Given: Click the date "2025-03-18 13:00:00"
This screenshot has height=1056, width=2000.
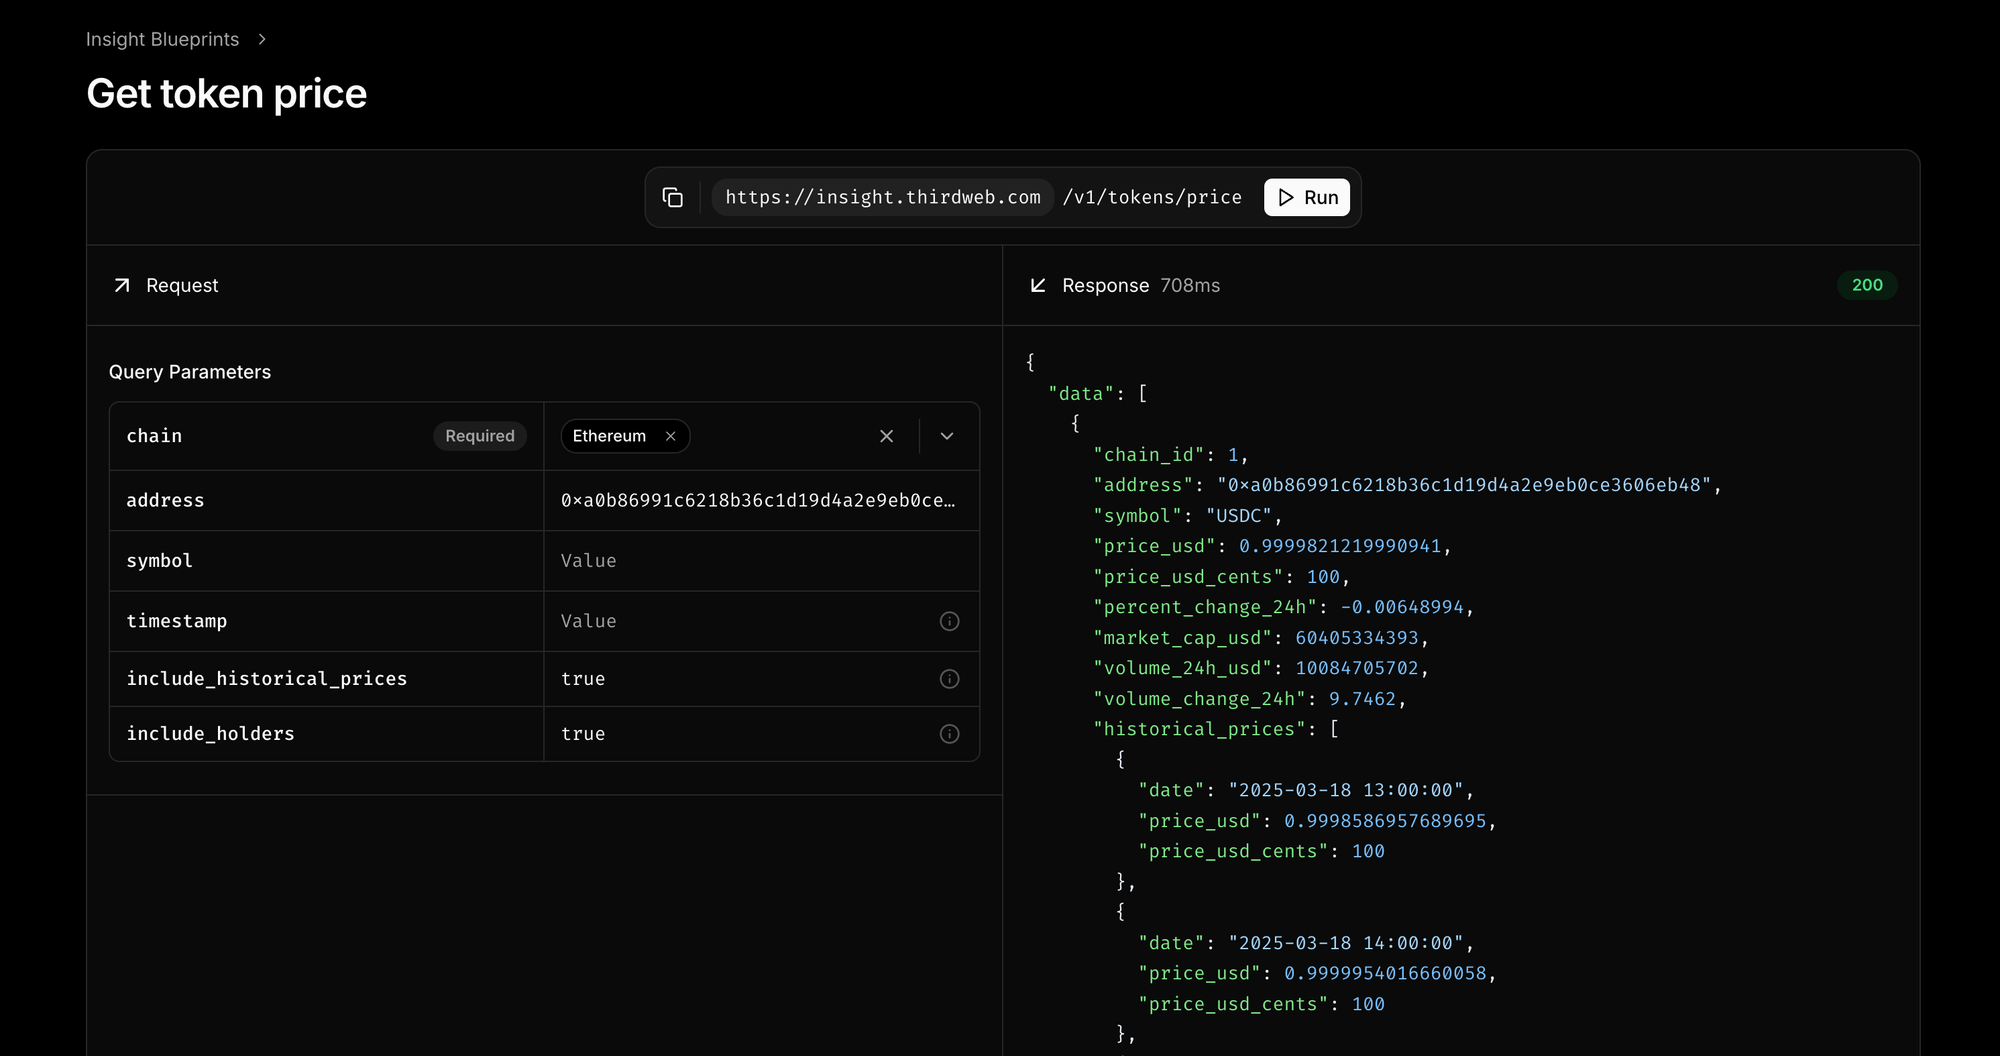Looking at the screenshot, I should [1346, 790].
